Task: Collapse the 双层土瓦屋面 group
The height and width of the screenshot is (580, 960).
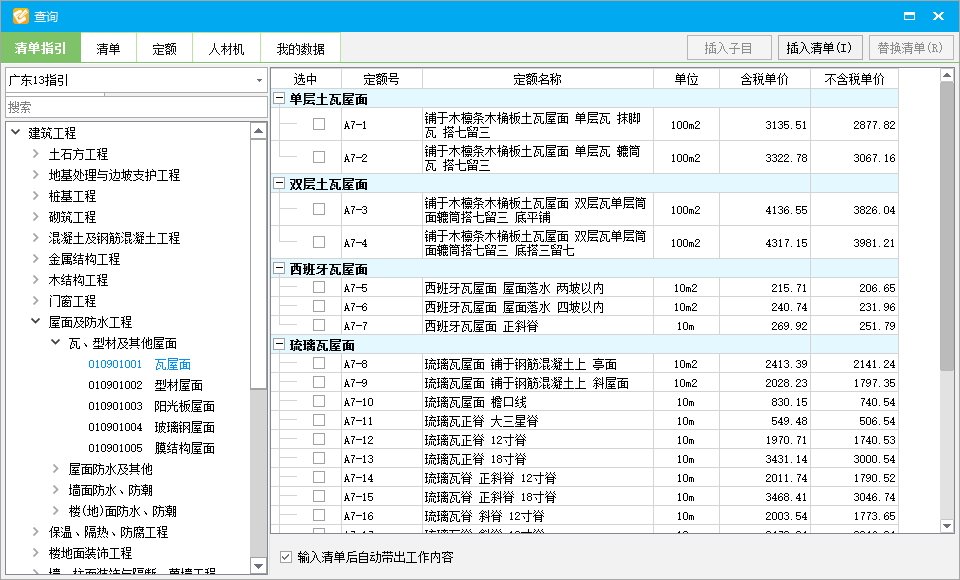Action: pyautogui.click(x=279, y=183)
